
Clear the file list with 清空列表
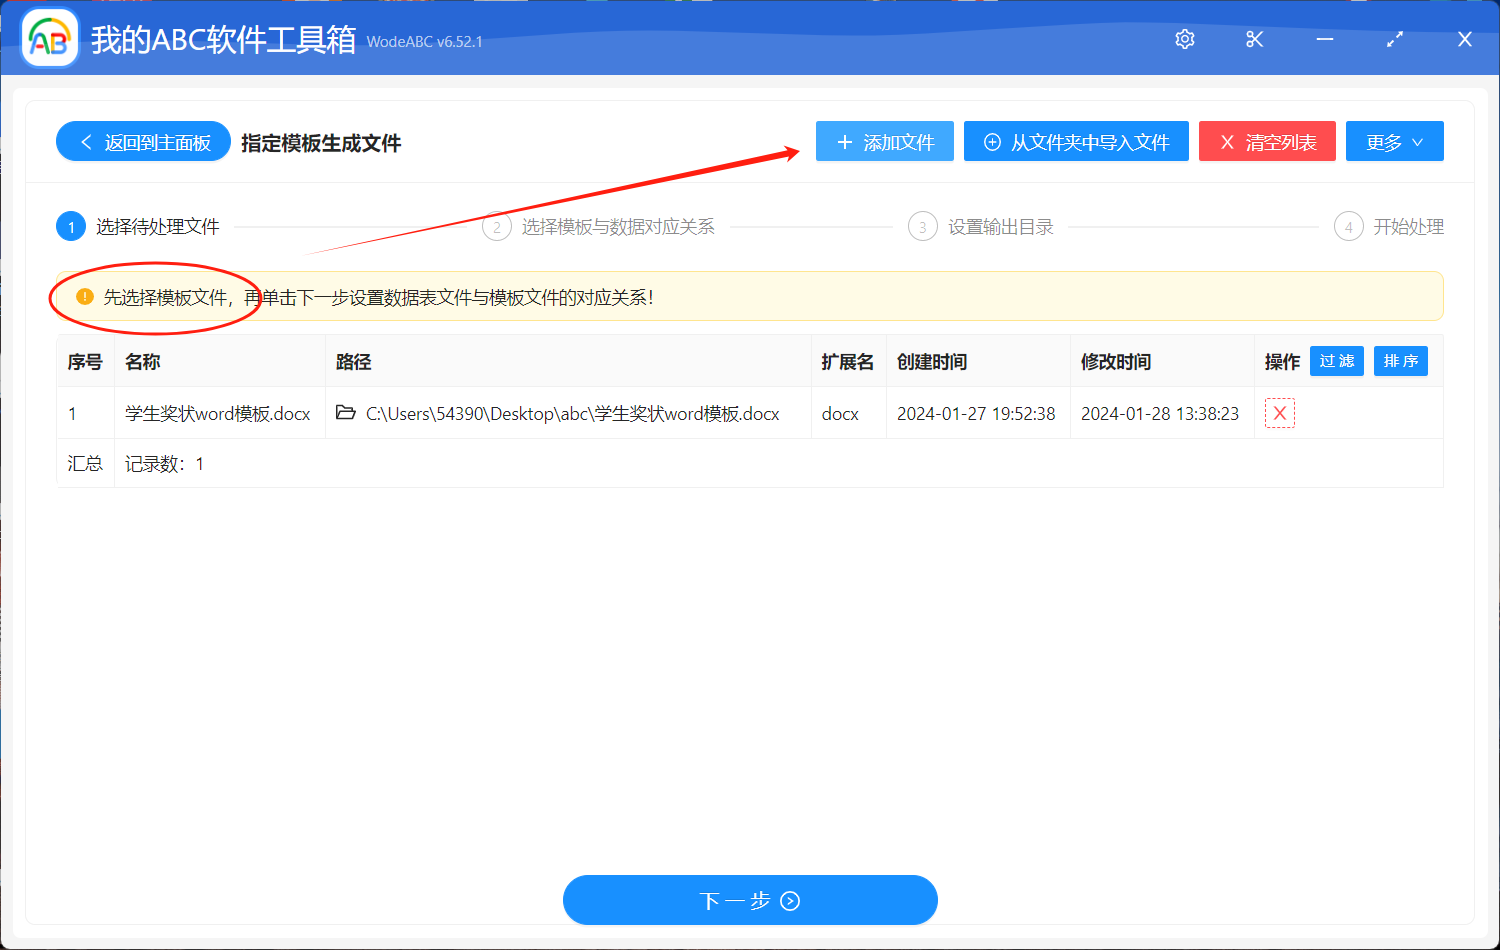pos(1267,141)
